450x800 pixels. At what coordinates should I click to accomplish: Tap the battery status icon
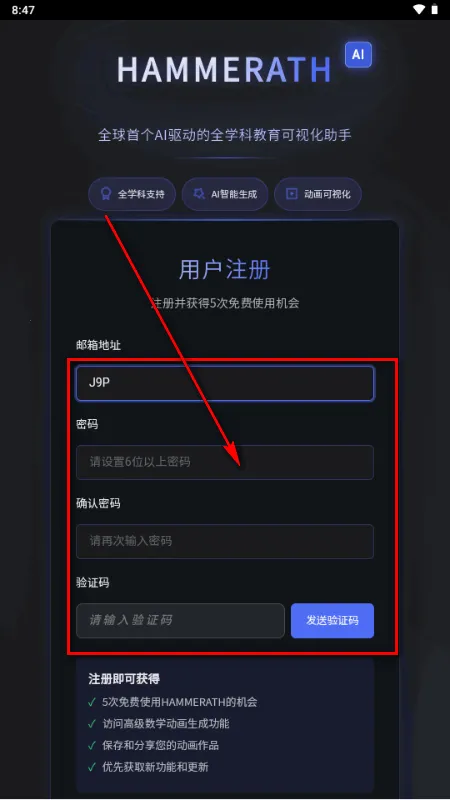pos(435,10)
